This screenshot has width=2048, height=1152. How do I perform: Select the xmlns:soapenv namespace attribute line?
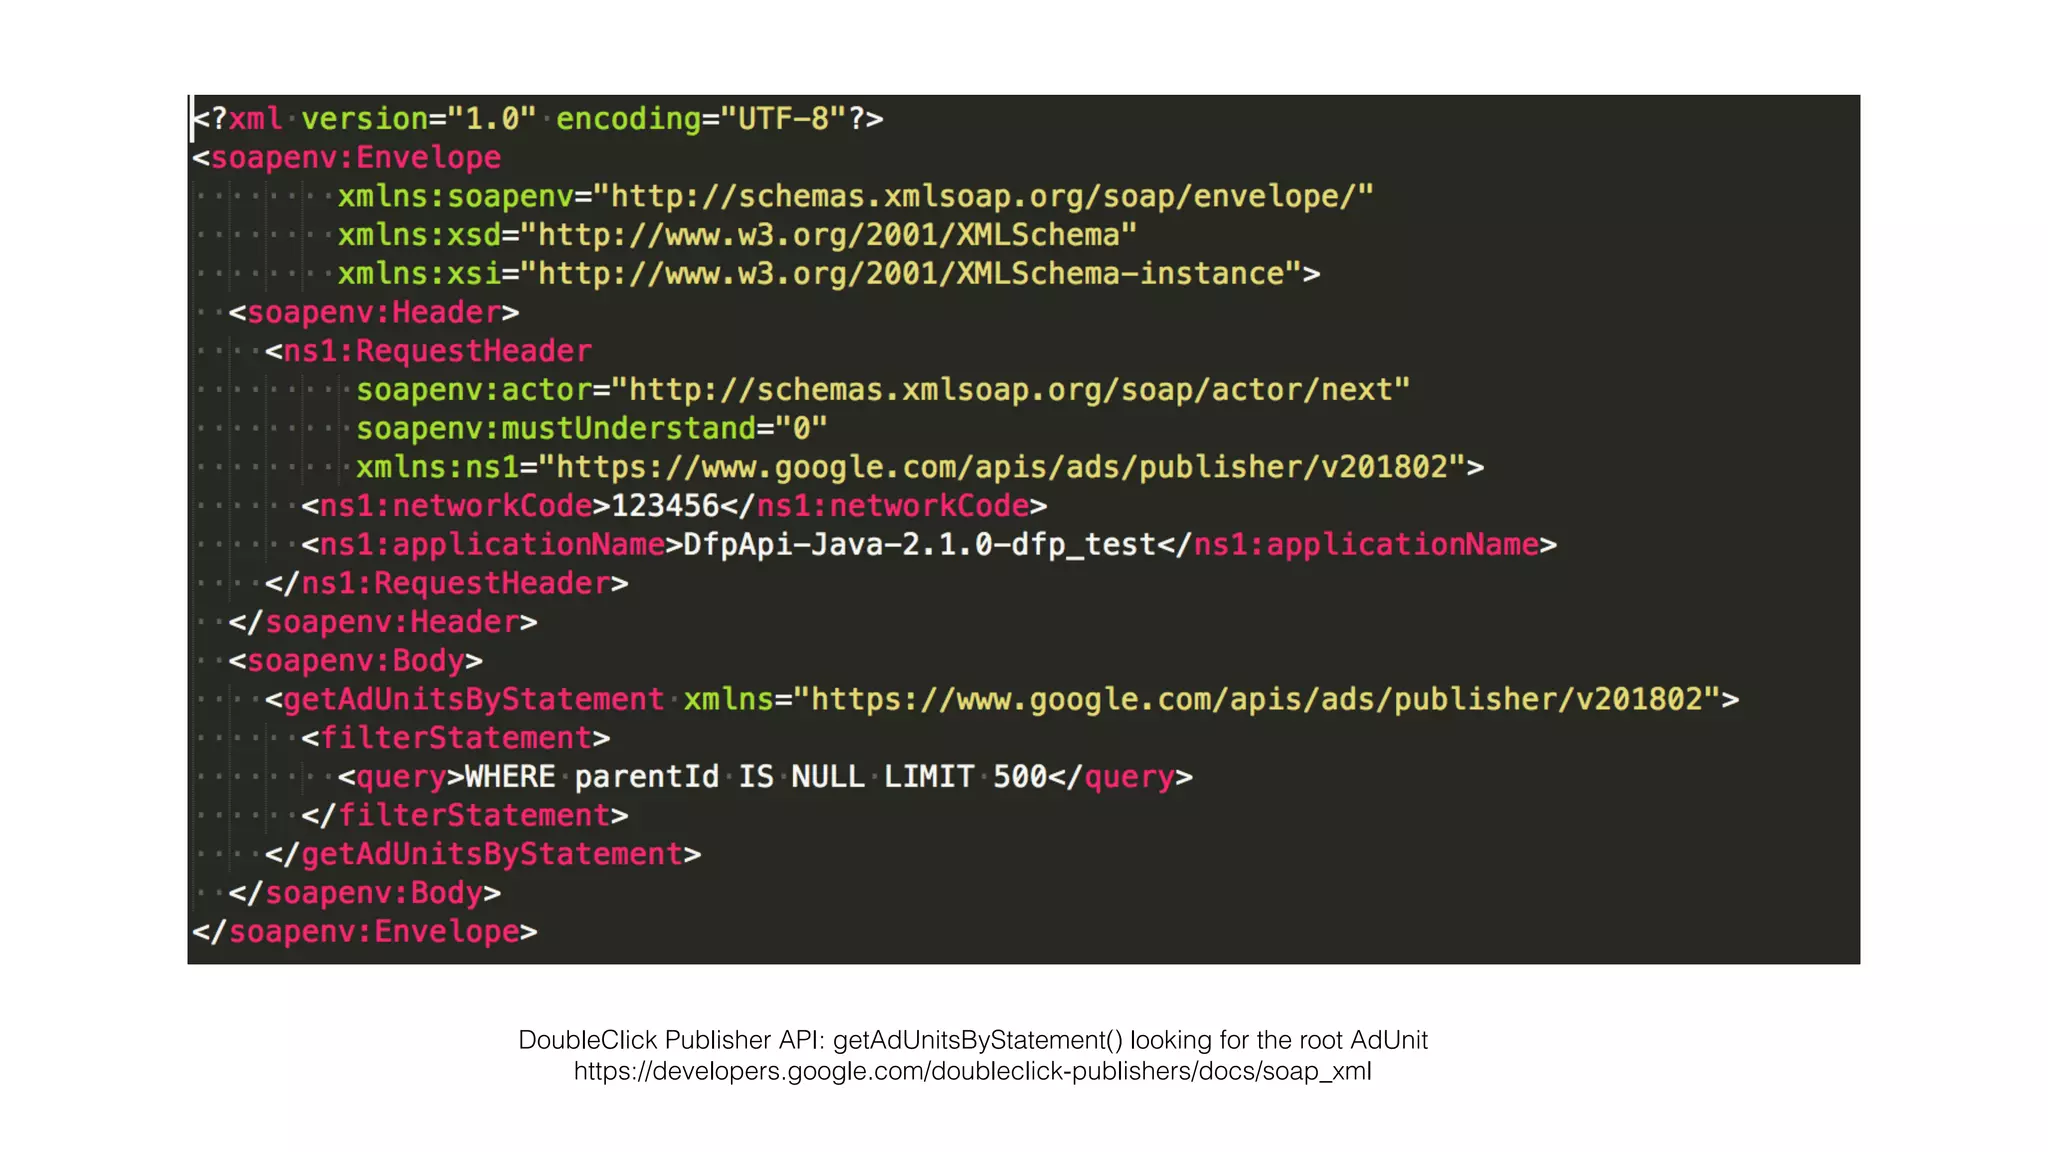(x=855, y=197)
